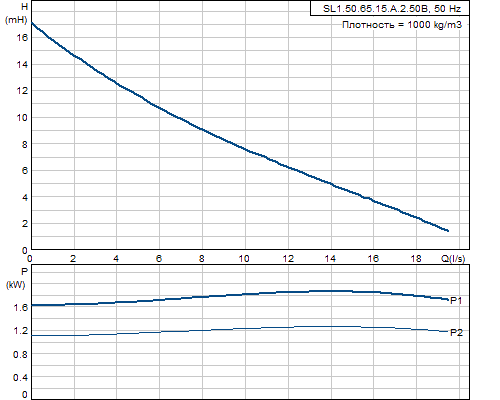500x400 pixels.
Task: Click the P (kW) axis label
Action: point(16,278)
